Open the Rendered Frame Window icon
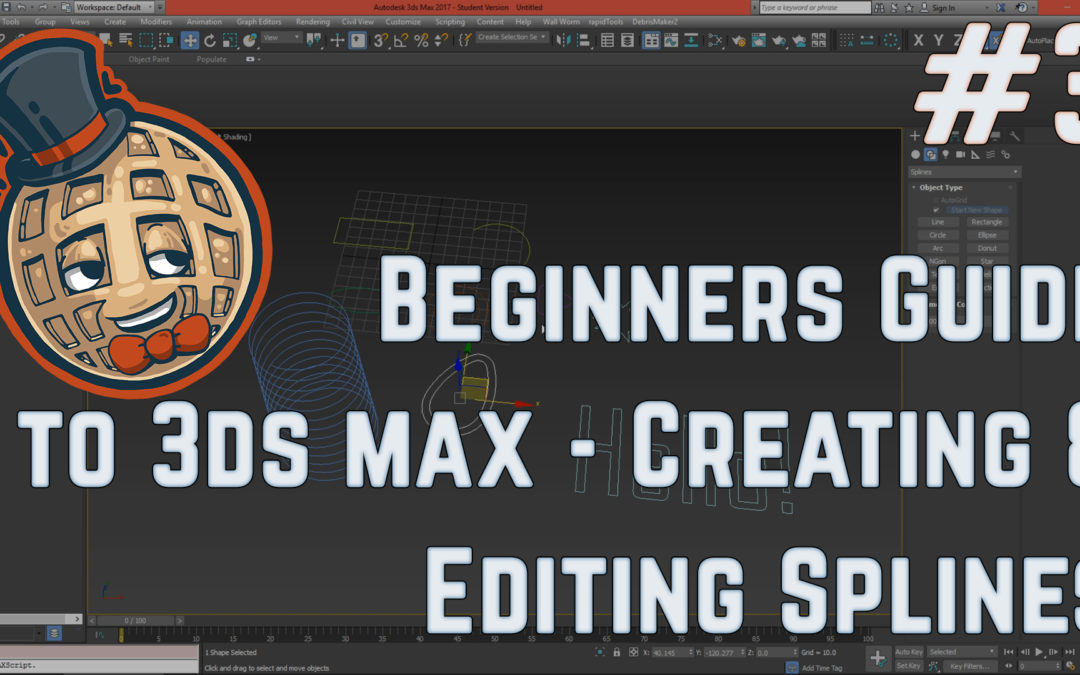This screenshot has width=1080, height=675. coord(759,41)
